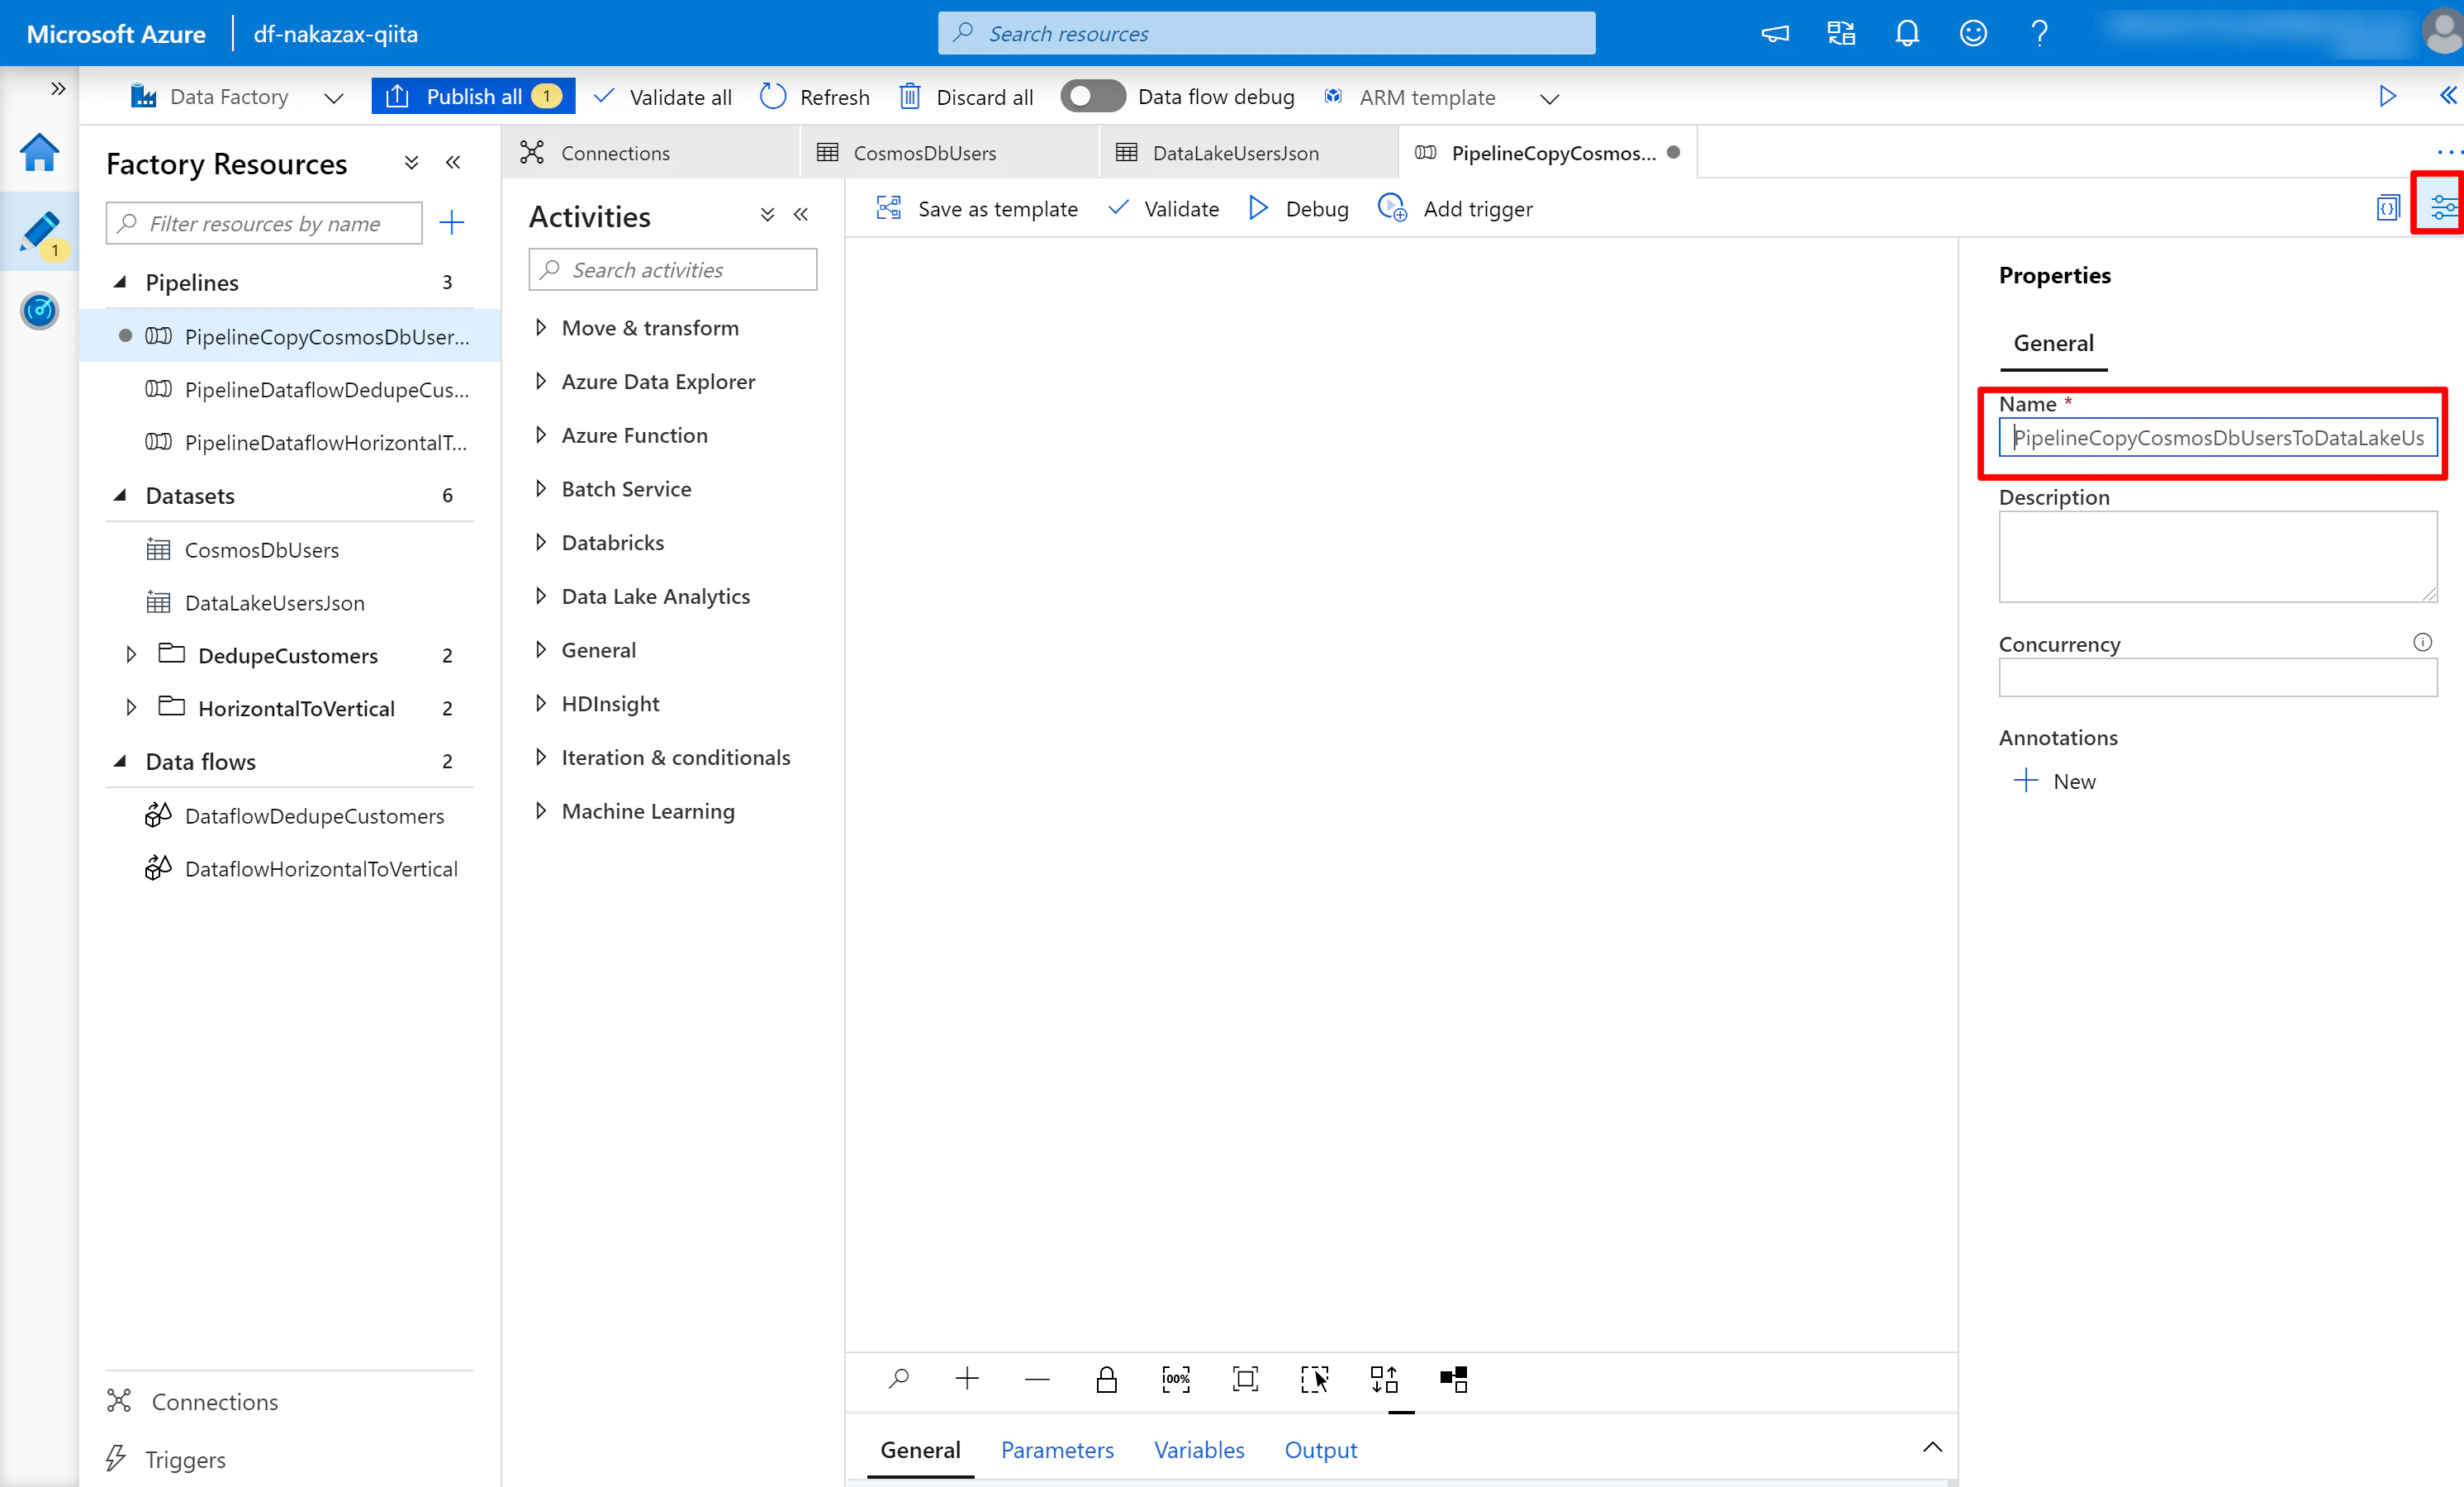Open the Monitor gauge icon in sidebar
This screenshot has height=1487, width=2464.
pos(39,311)
